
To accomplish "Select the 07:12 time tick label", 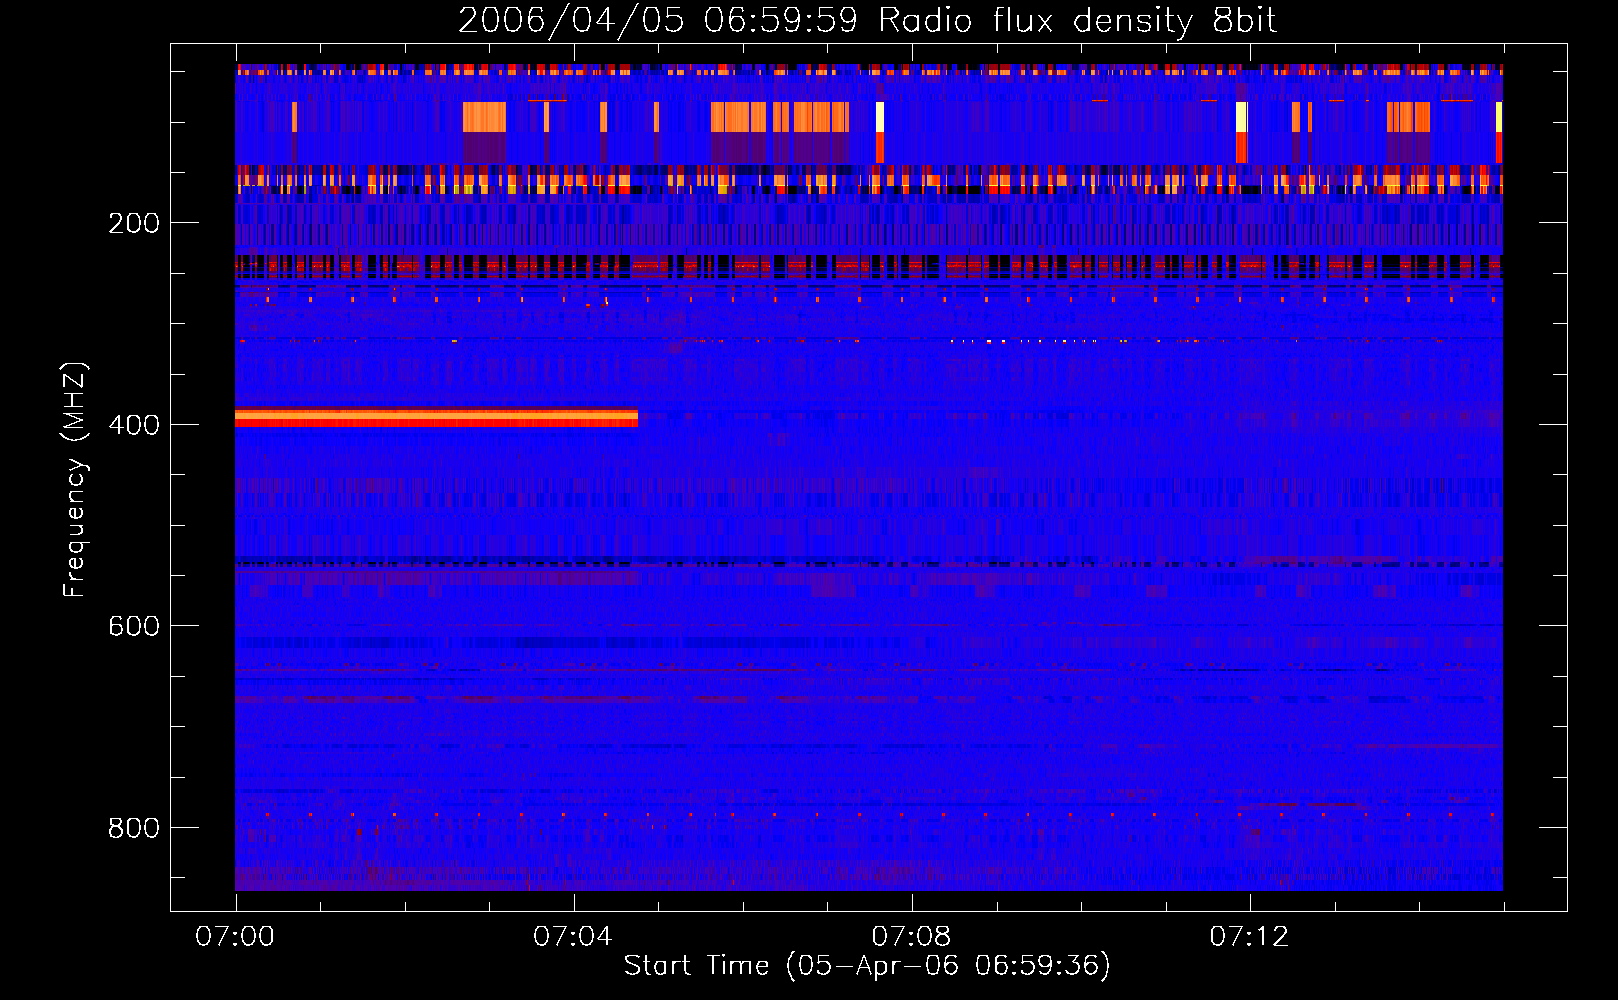I will coord(1249,937).
